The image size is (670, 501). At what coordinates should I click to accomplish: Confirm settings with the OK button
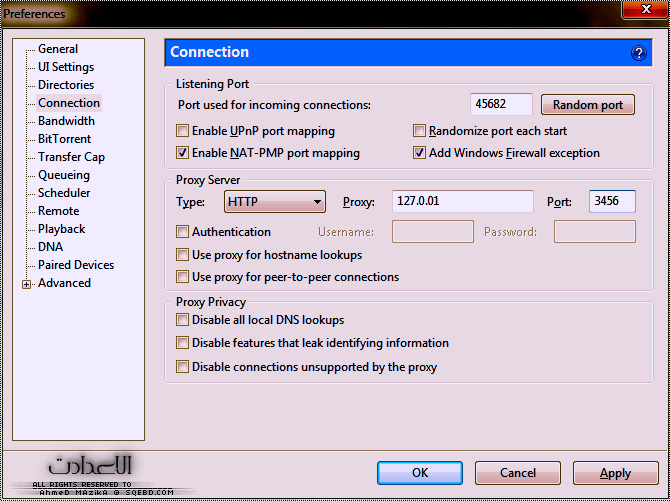420,473
